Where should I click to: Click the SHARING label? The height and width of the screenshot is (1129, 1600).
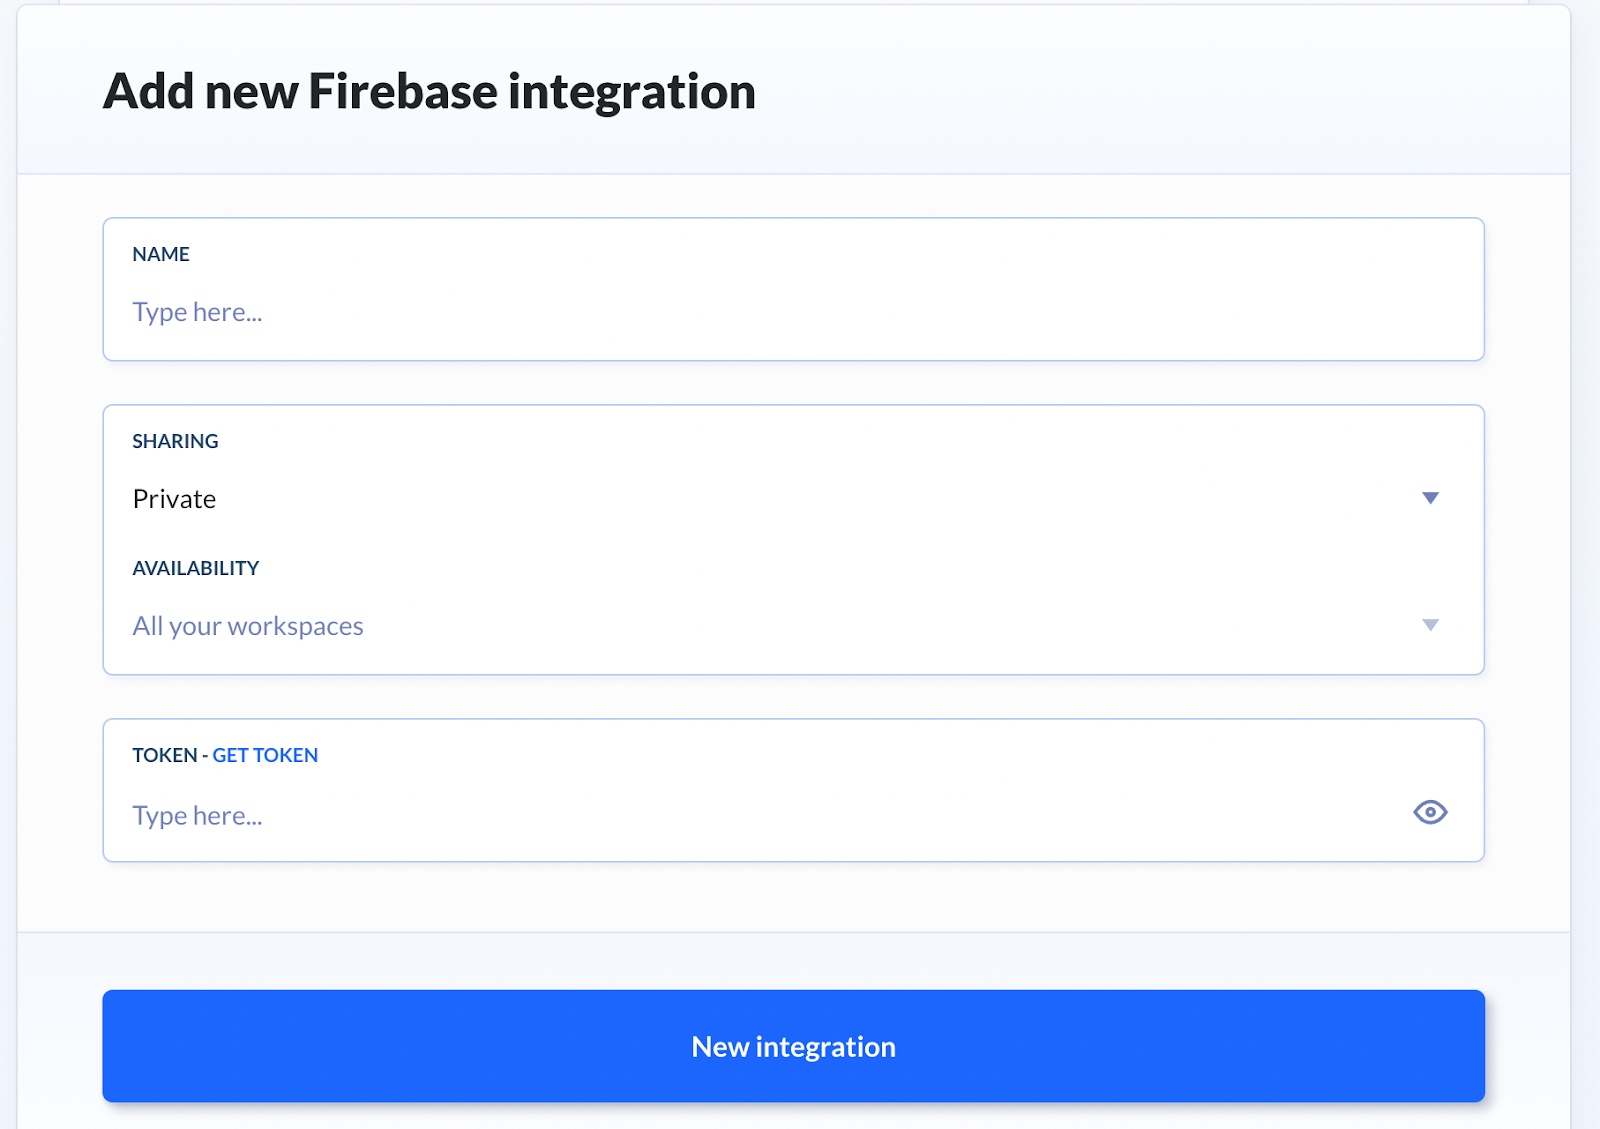[175, 441]
